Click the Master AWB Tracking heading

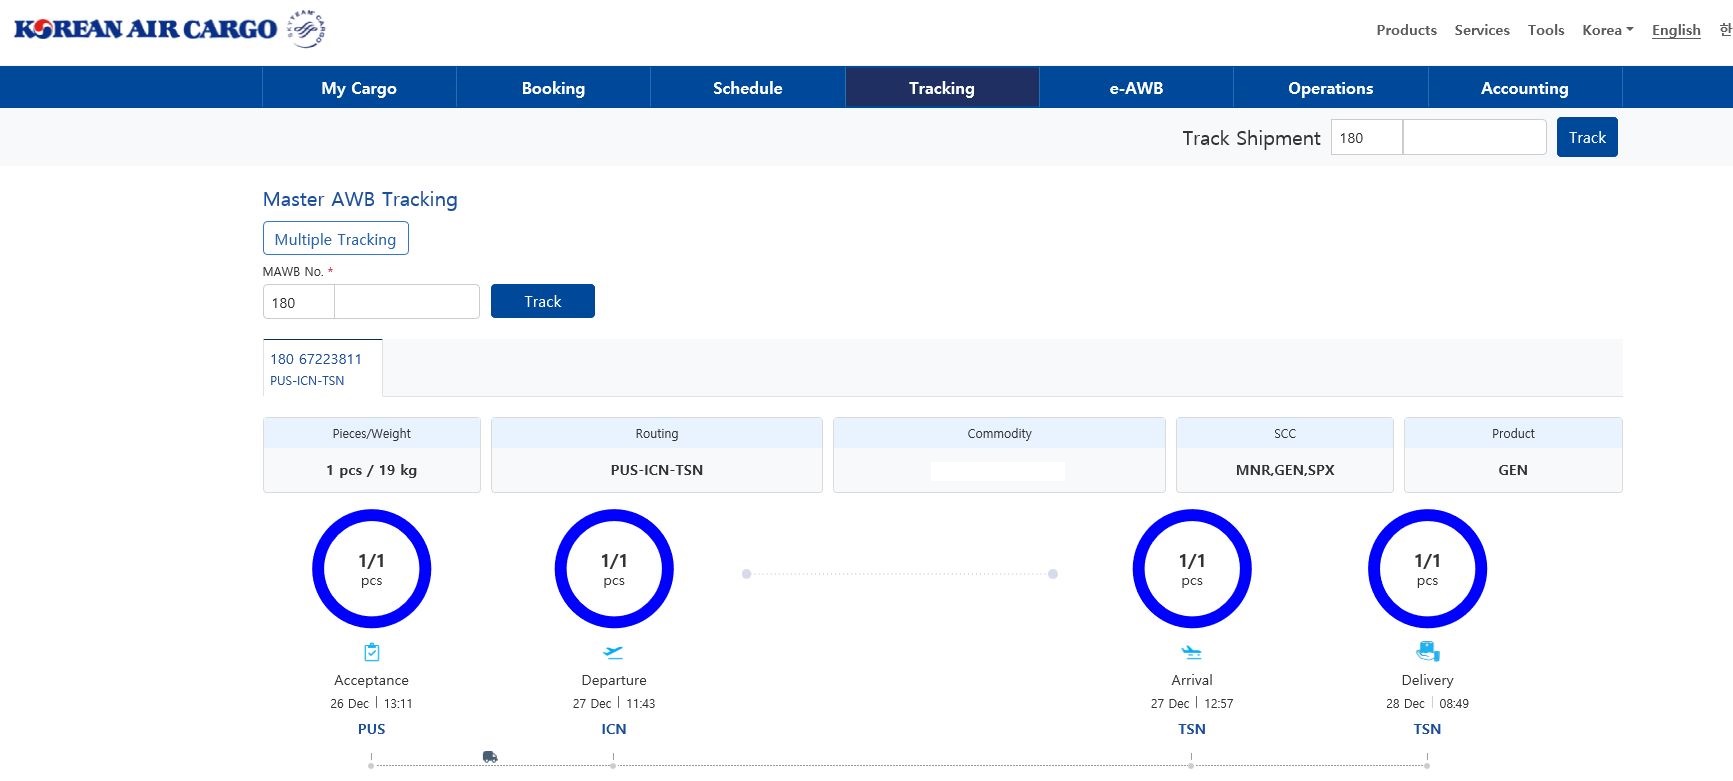pyautogui.click(x=360, y=199)
